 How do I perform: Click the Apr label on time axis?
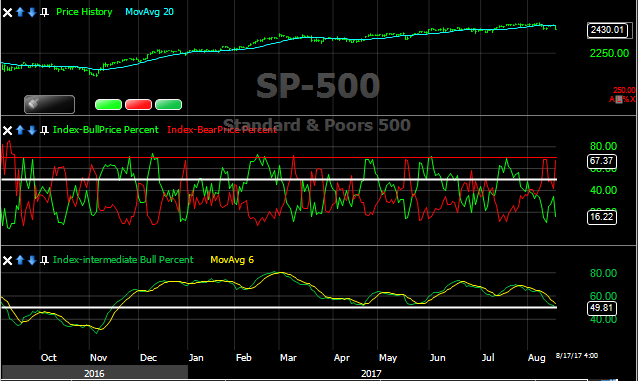[x=341, y=358]
